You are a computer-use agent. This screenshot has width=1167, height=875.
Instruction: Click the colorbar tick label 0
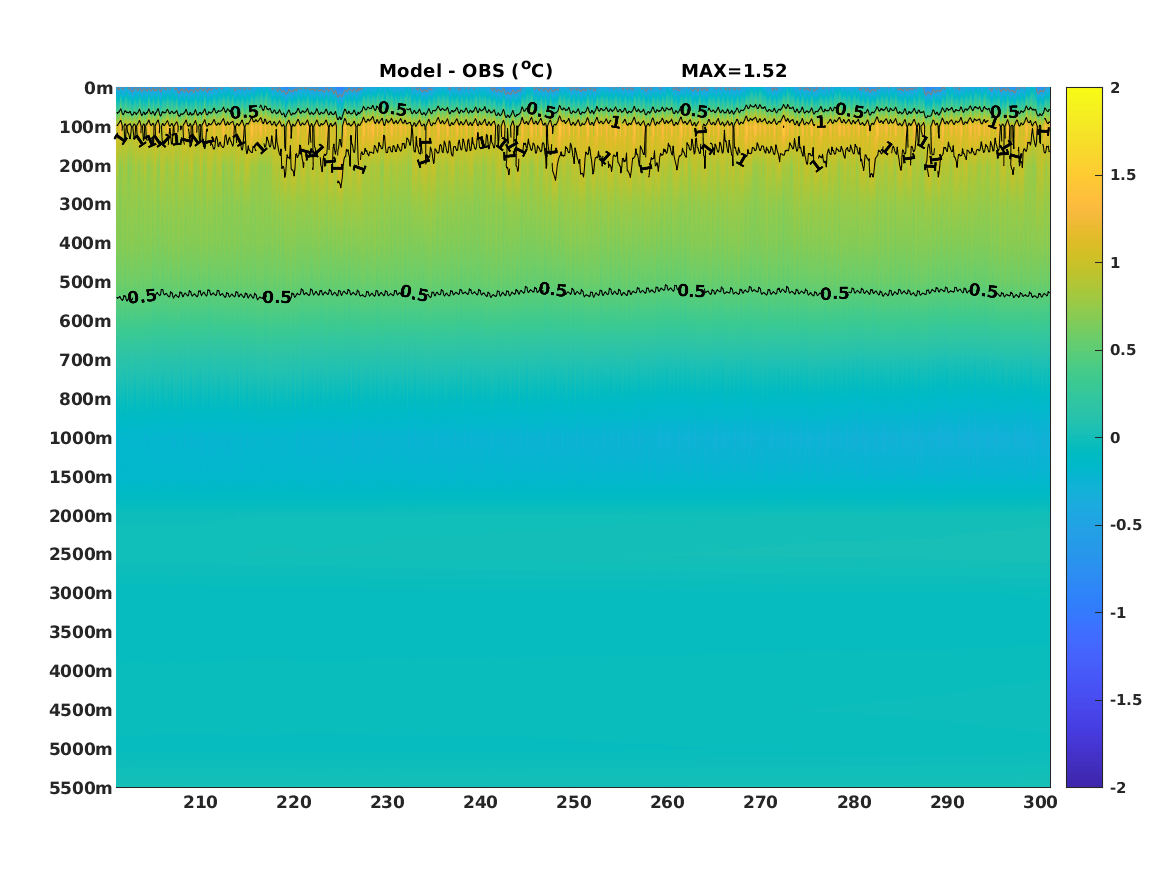click(1115, 438)
